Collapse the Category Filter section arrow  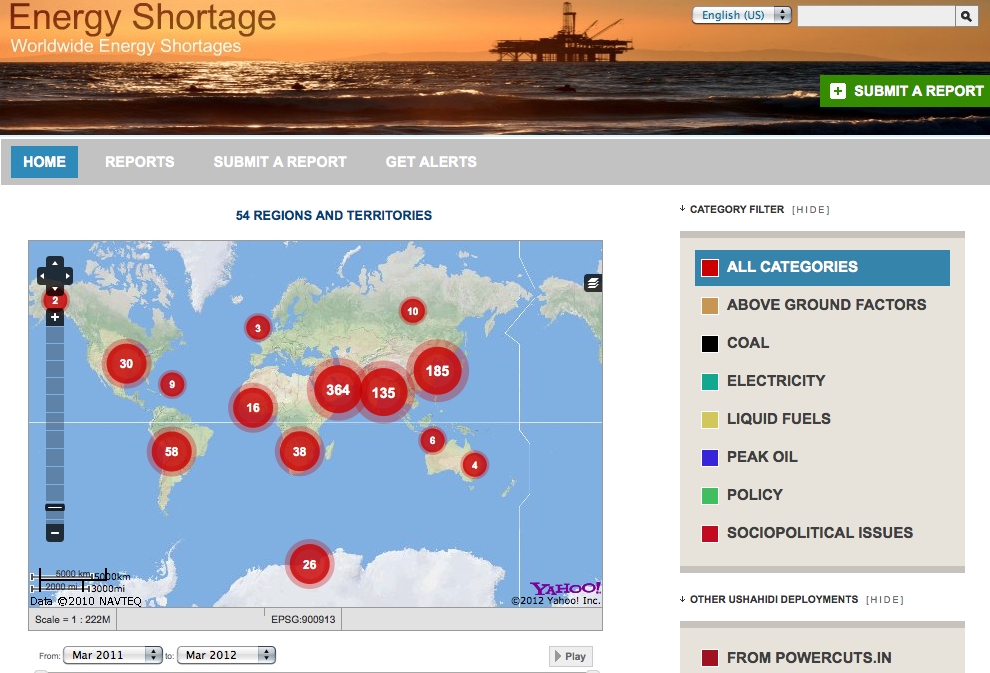tap(683, 209)
